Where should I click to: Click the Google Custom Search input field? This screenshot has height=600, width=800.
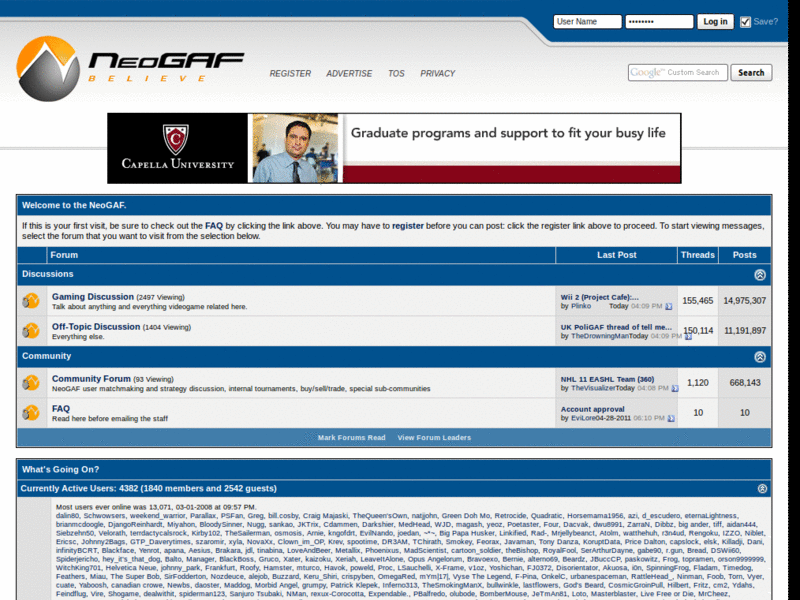pos(677,72)
